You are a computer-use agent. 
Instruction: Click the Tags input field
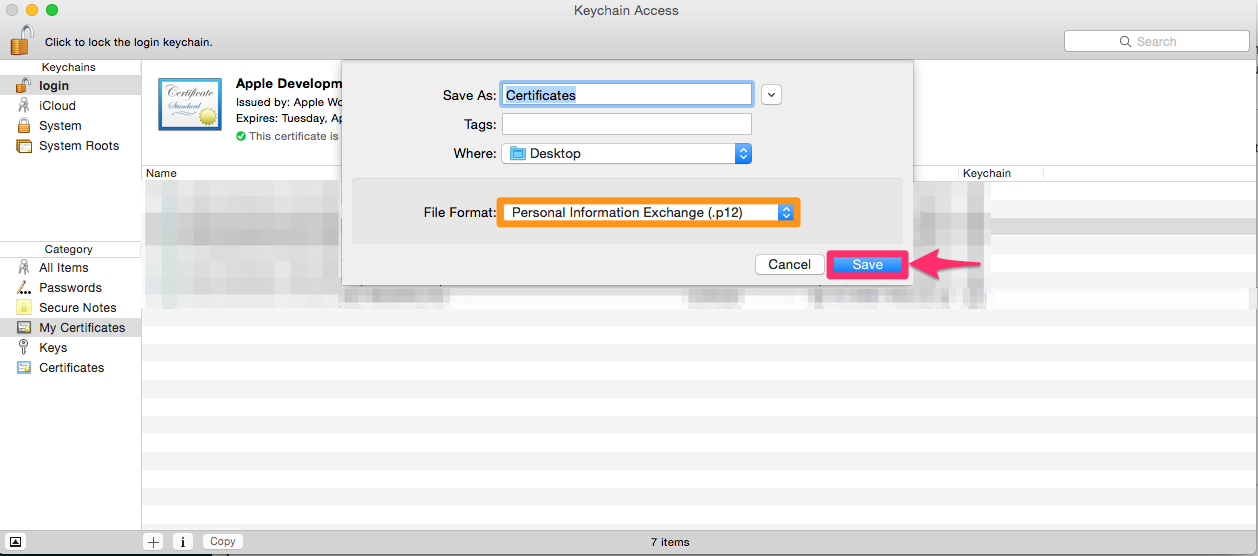[x=626, y=124]
